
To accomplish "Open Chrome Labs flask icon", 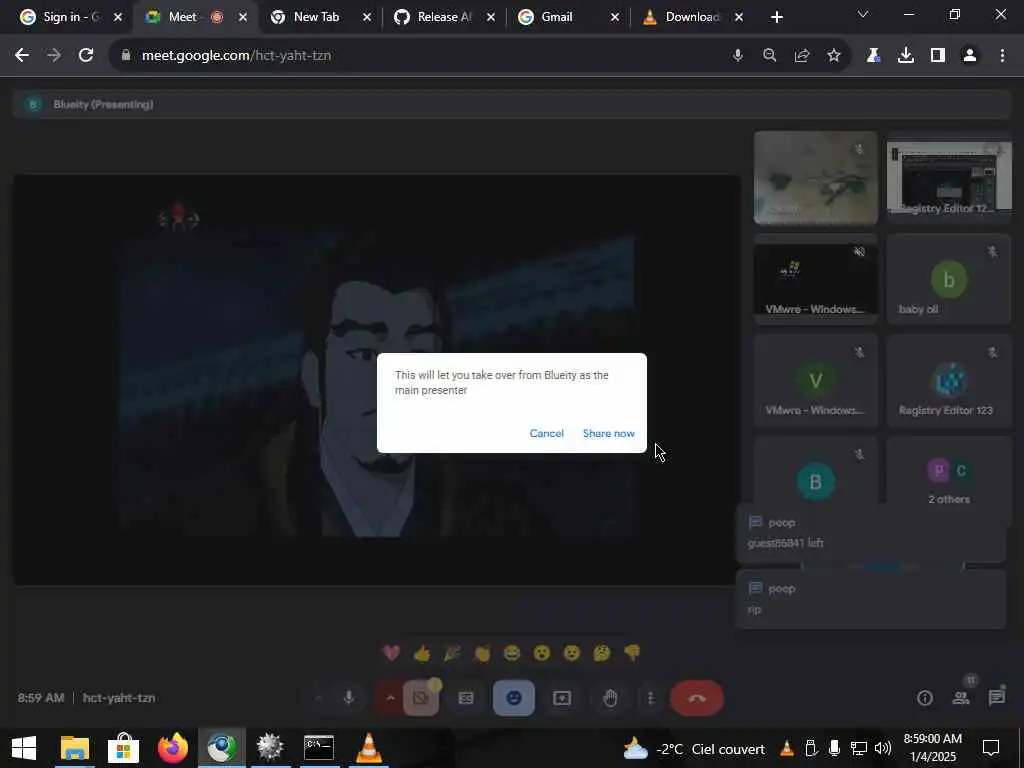I will (x=873, y=56).
